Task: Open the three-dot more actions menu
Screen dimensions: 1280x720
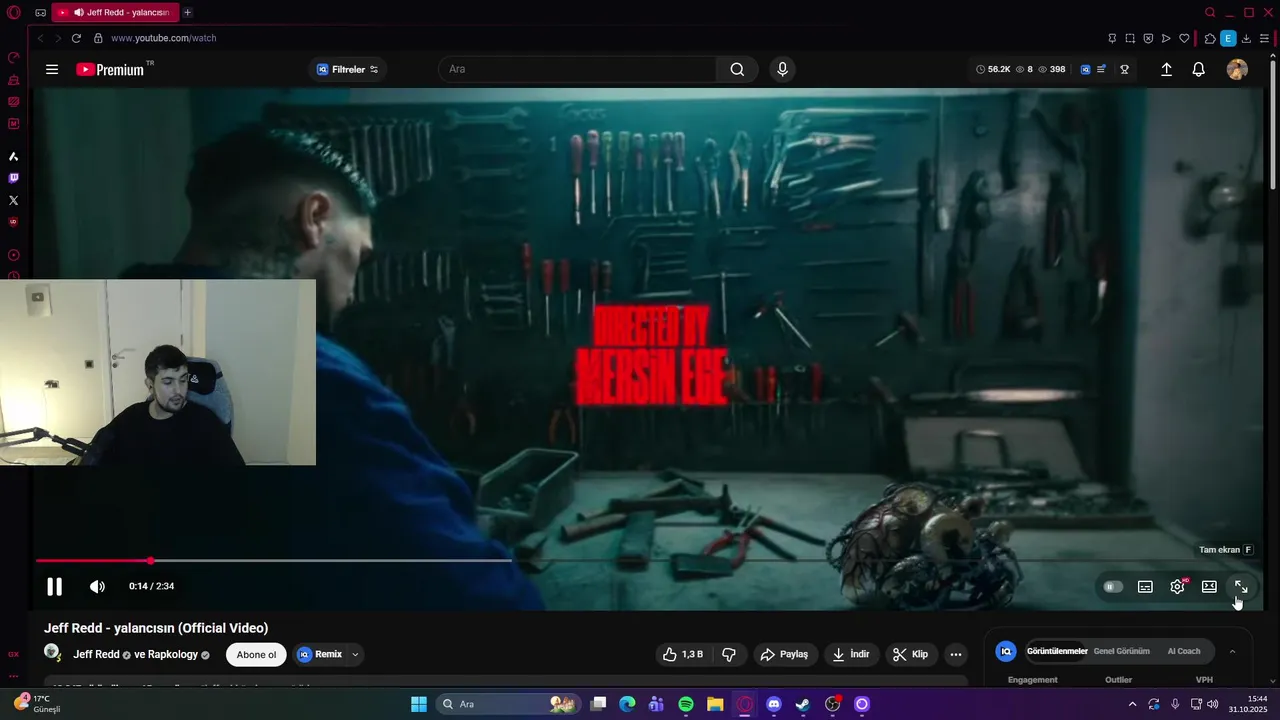Action: coord(956,654)
